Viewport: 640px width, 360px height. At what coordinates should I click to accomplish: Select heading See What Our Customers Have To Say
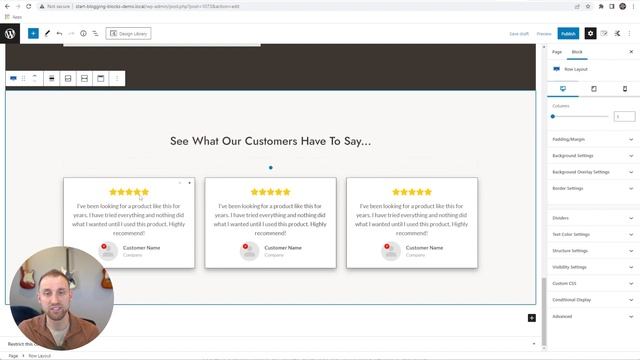tap(270, 141)
